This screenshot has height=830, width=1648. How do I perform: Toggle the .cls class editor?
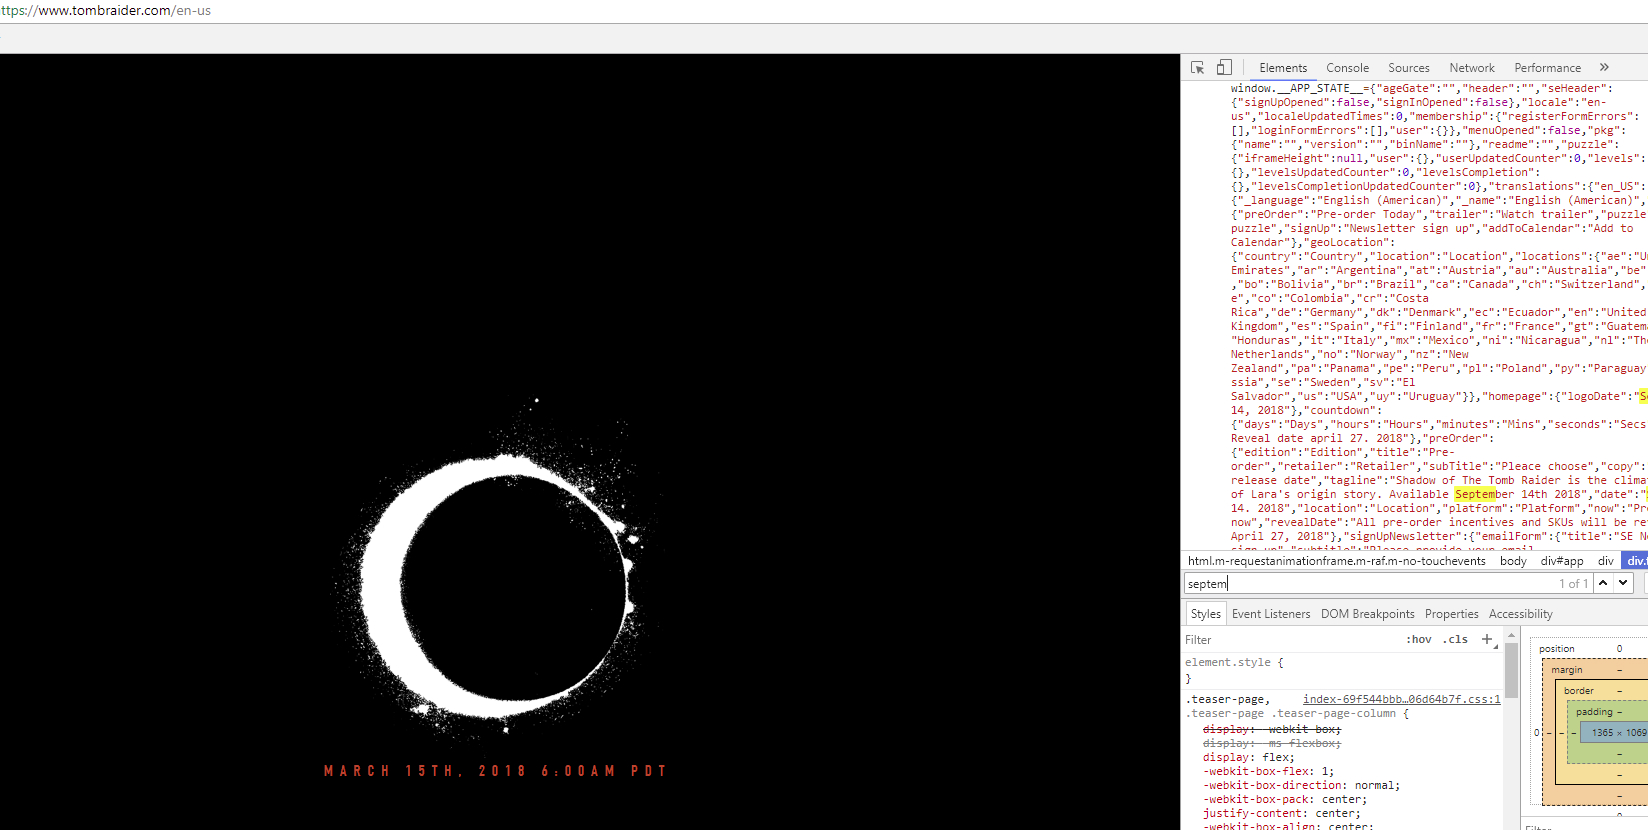point(1455,640)
